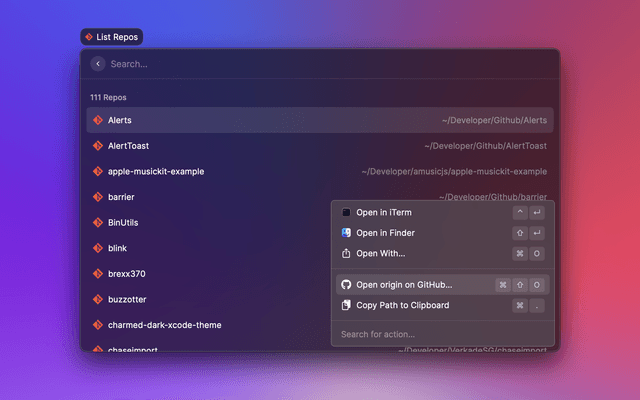The height and width of the screenshot is (400, 640).
Task: Click the Finder icon in the action menu
Action: [346, 233]
